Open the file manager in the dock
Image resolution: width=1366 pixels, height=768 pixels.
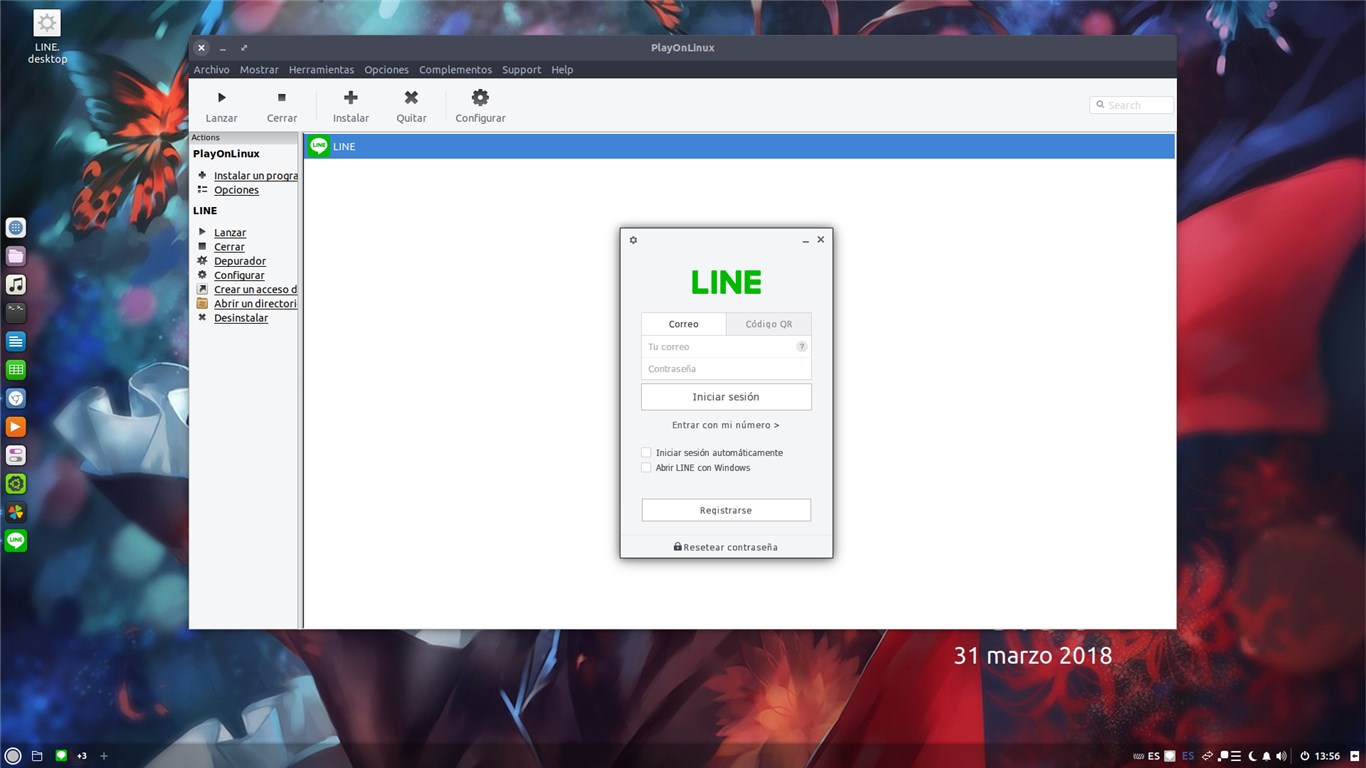coord(16,256)
